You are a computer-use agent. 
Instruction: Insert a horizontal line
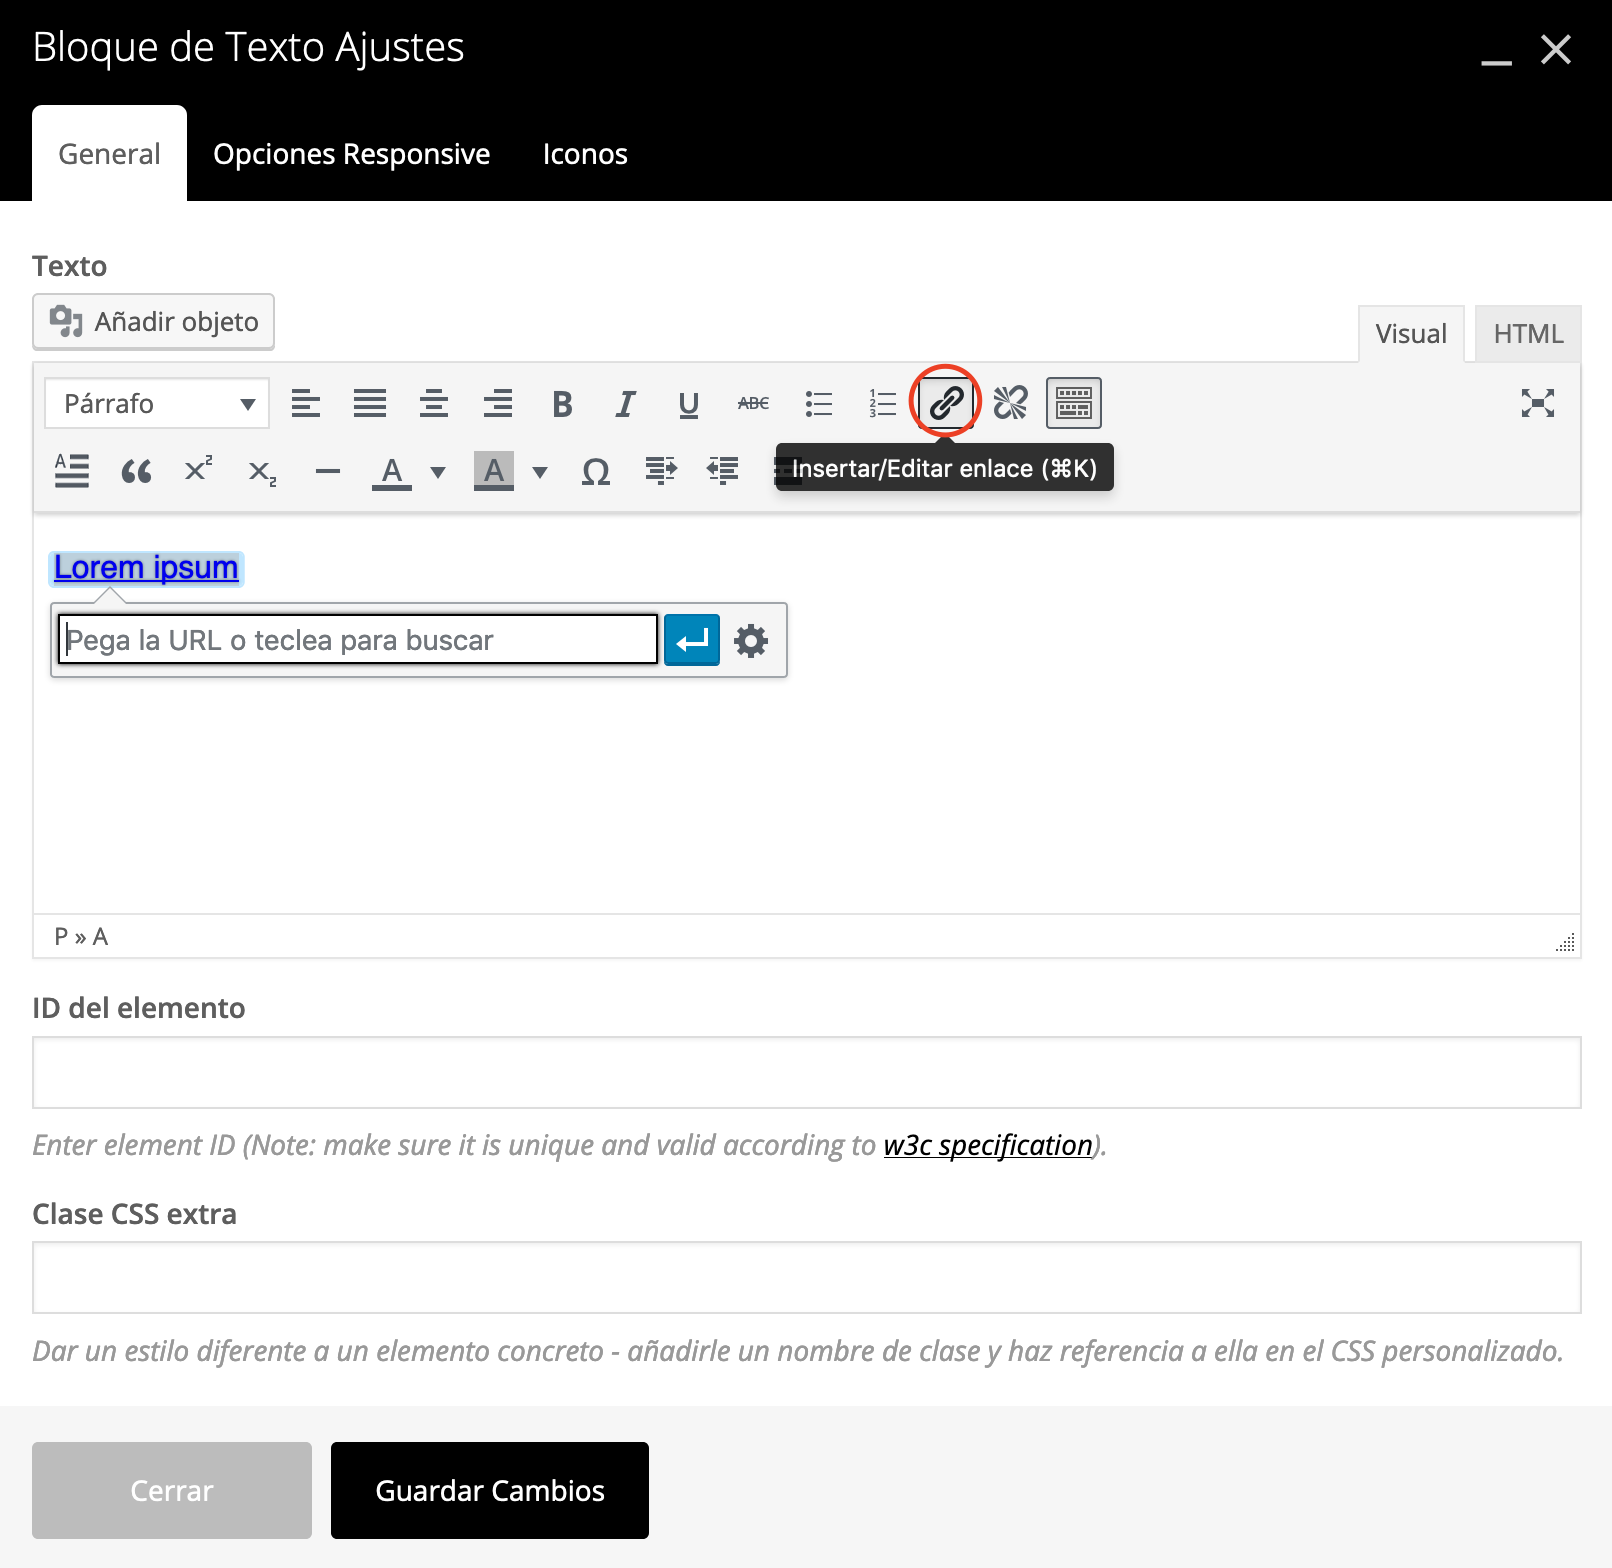(x=327, y=470)
